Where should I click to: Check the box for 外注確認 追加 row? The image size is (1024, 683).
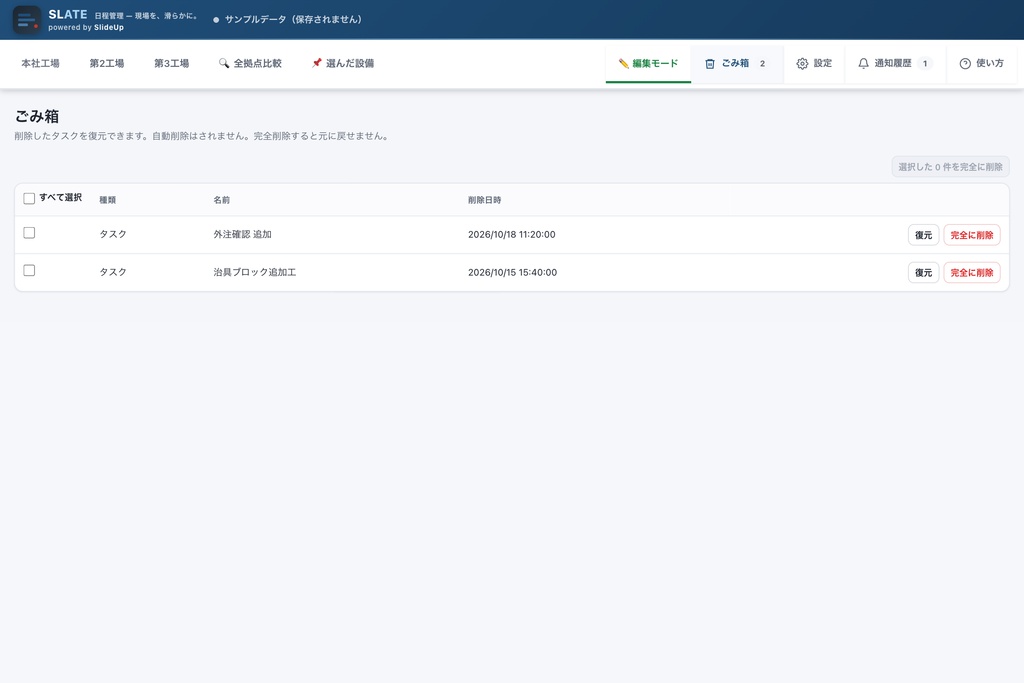pos(29,232)
